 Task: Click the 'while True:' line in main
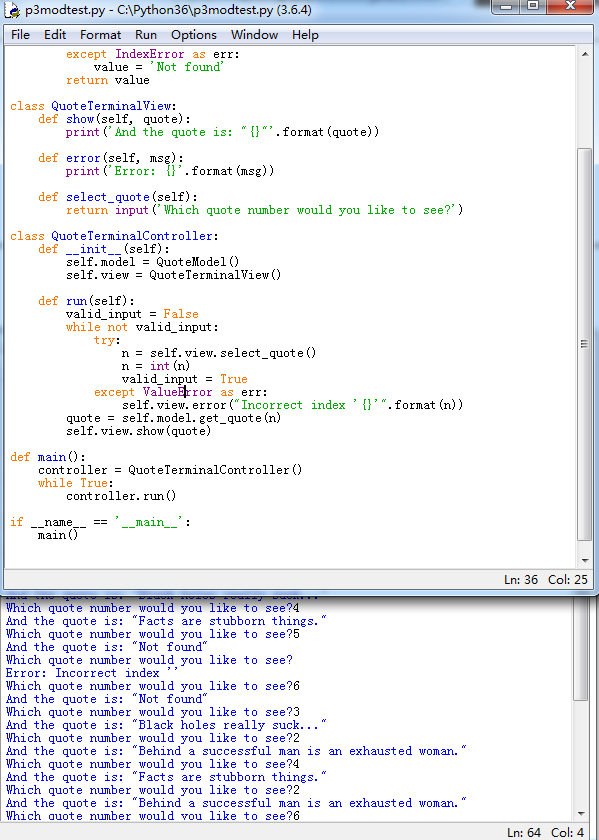(x=76, y=483)
